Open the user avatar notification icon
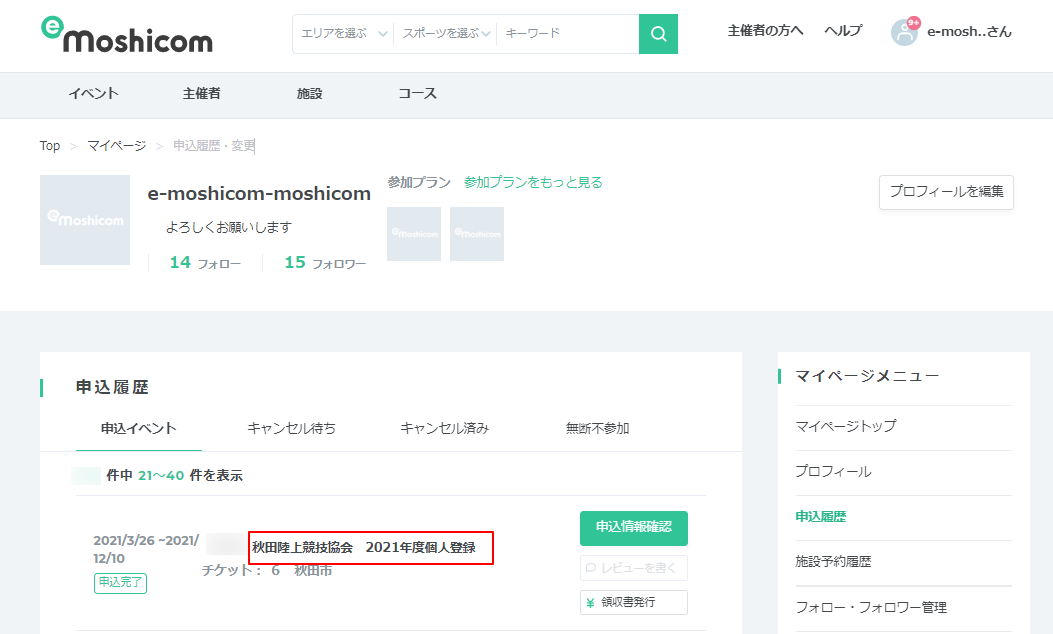 904,32
